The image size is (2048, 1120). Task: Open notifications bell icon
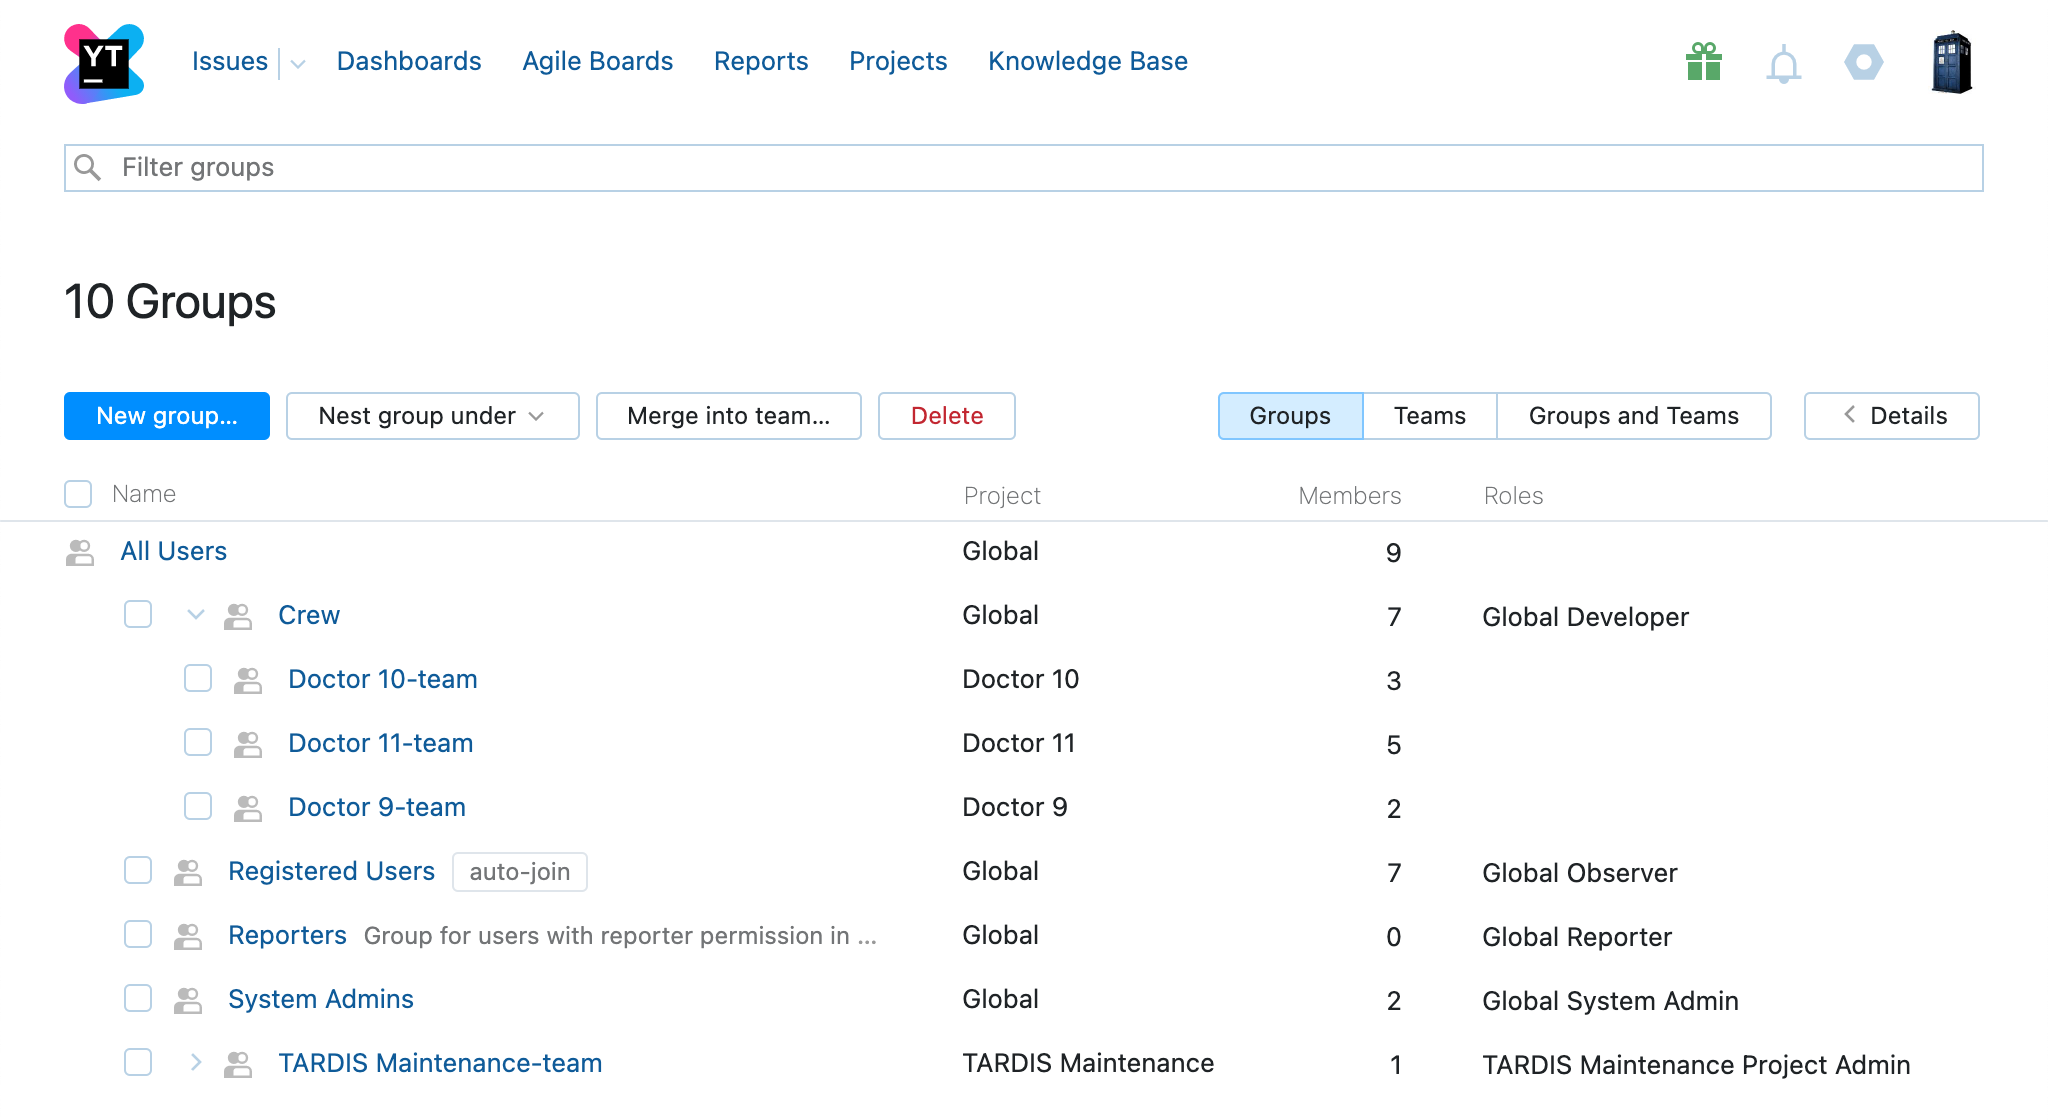pos(1783,66)
